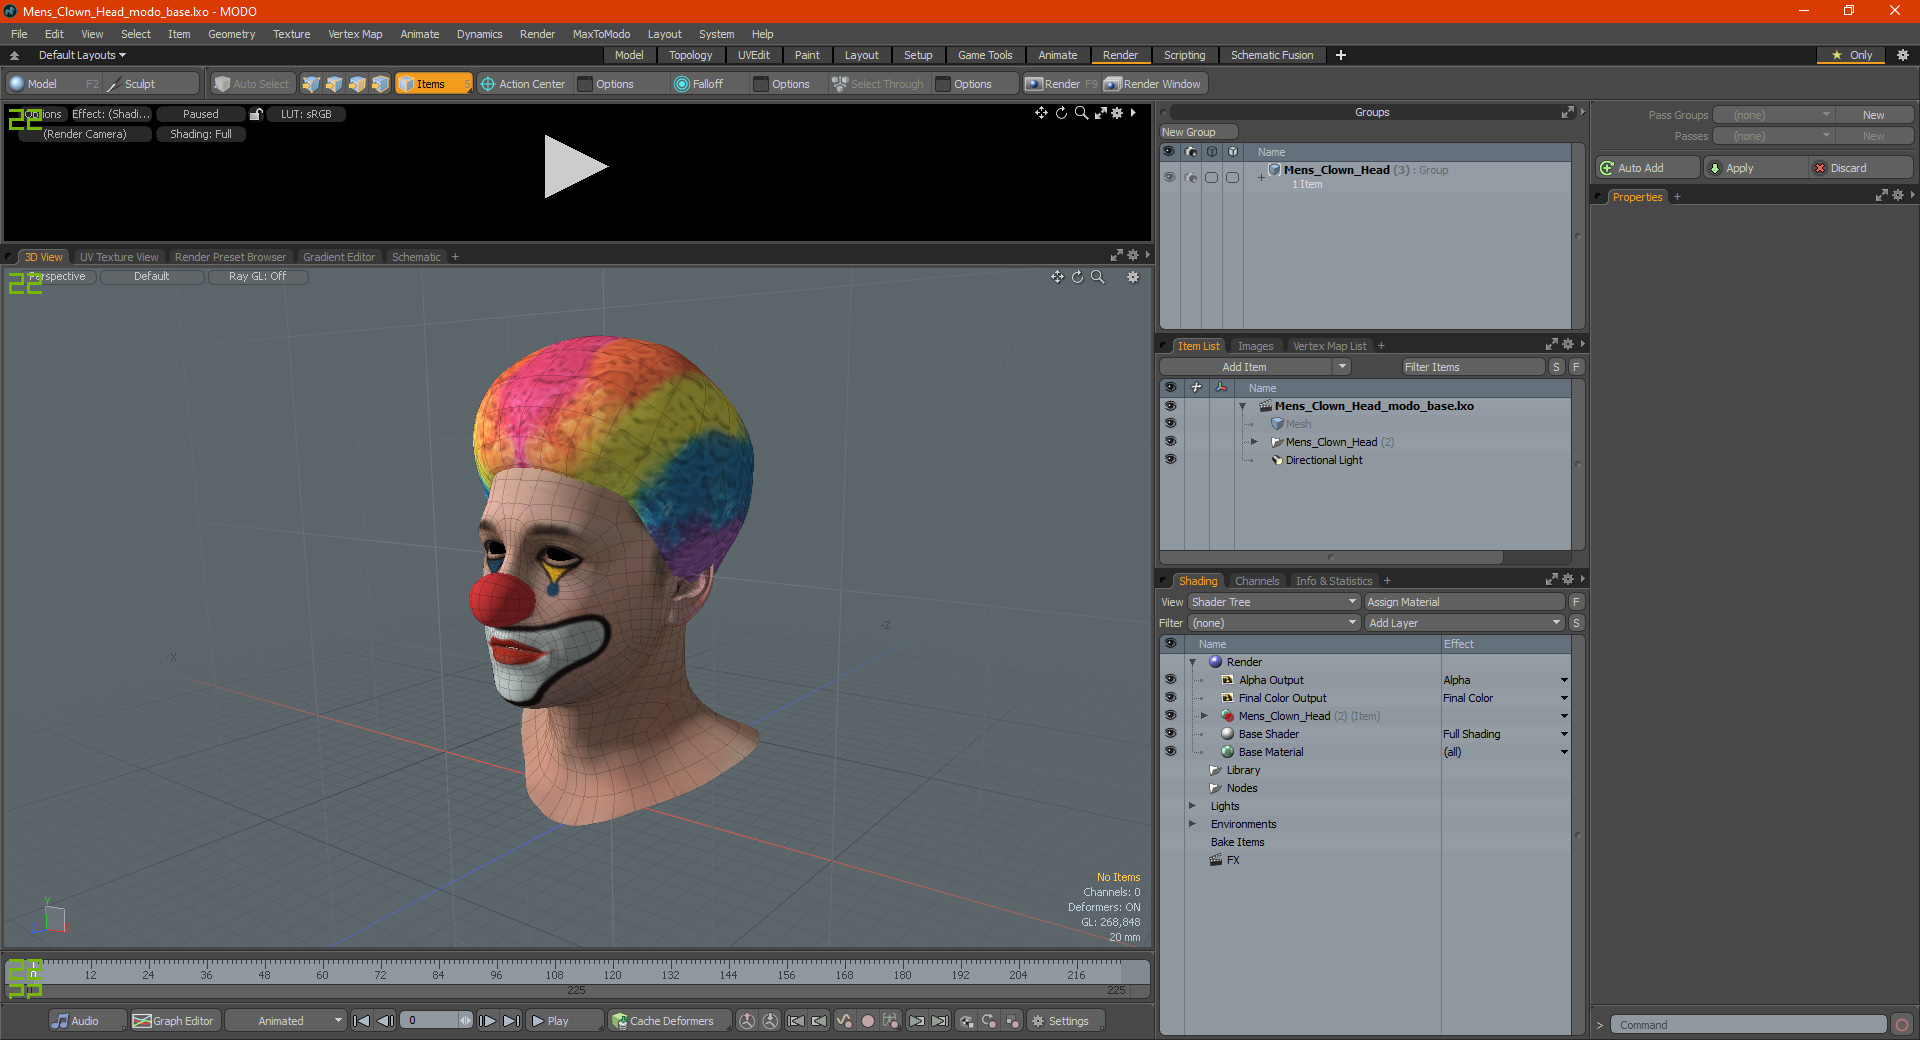This screenshot has width=1920, height=1040.
Task: Open timeline Settings
Action: pos(1065,1021)
